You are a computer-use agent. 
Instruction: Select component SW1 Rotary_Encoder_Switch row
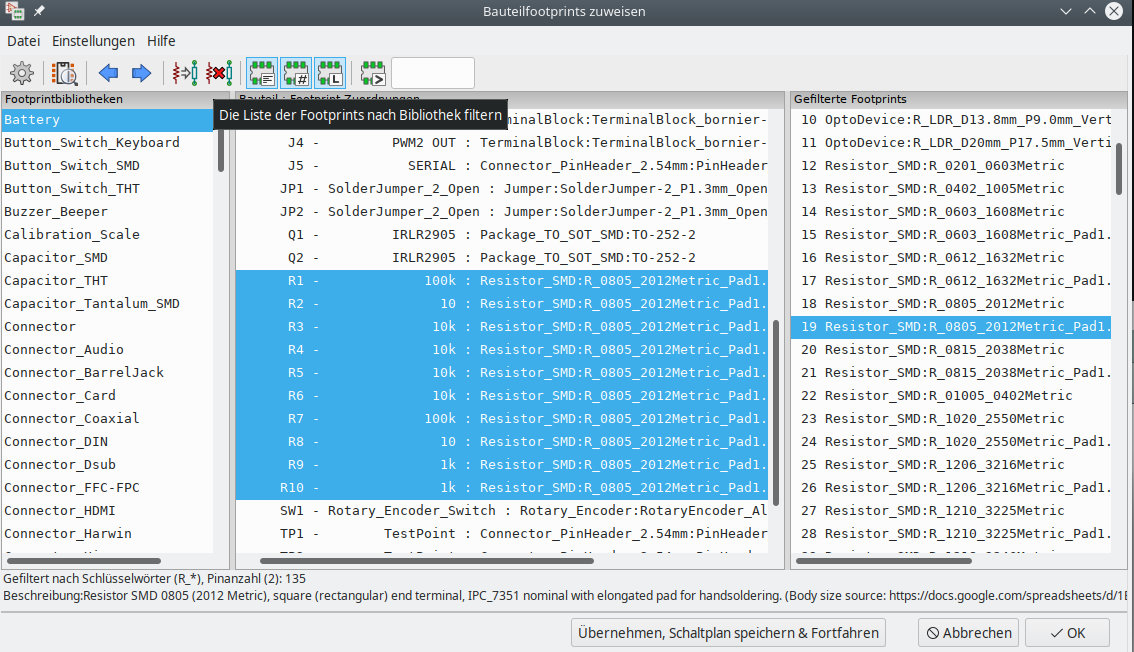[x=502, y=511]
